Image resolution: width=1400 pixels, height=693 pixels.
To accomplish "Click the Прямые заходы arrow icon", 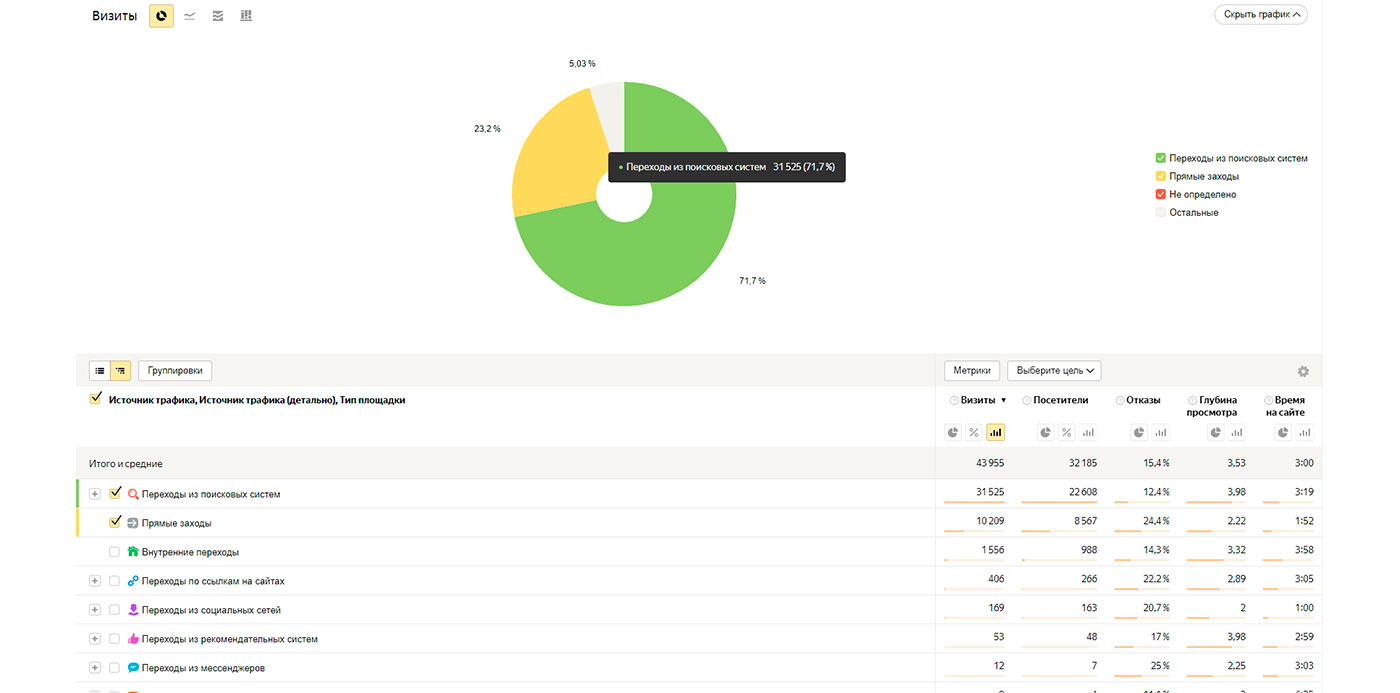I will point(133,523).
